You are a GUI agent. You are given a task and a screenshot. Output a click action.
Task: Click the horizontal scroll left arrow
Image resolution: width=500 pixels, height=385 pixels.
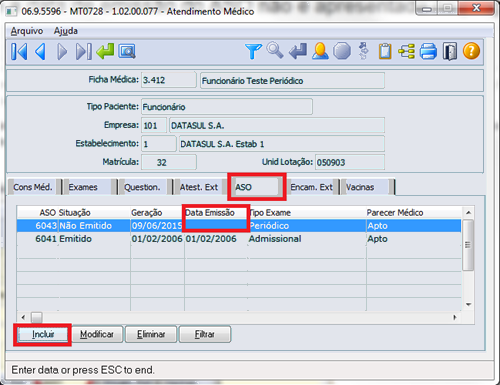tap(23, 317)
